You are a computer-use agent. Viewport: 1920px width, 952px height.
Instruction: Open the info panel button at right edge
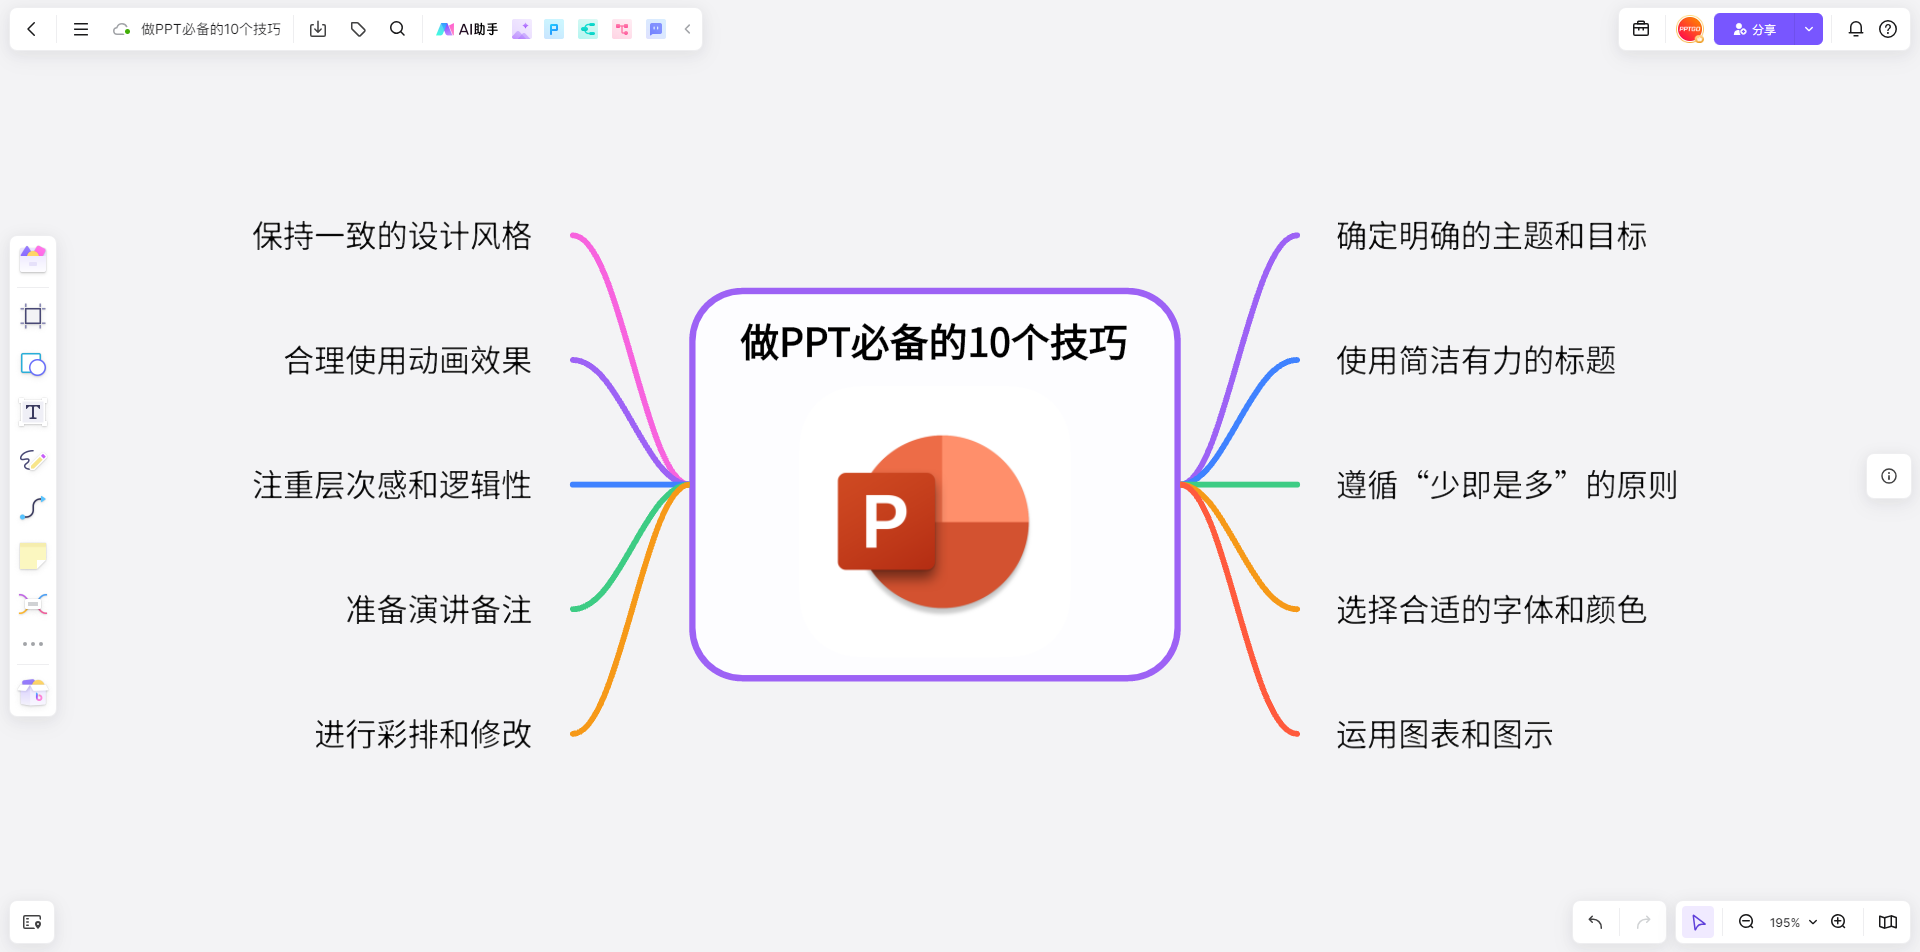[1889, 476]
